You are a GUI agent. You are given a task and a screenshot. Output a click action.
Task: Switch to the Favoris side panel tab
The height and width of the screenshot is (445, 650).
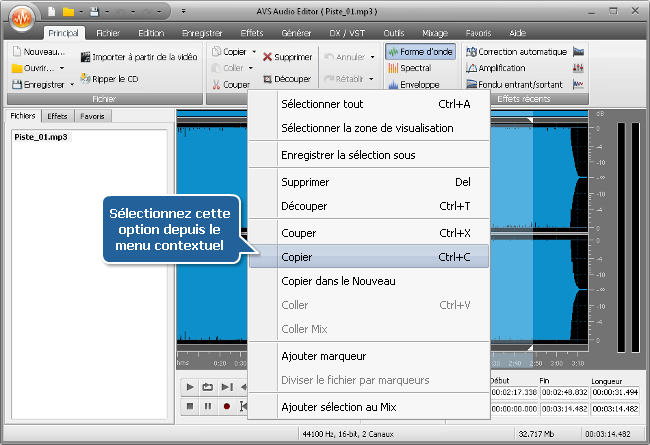92,116
